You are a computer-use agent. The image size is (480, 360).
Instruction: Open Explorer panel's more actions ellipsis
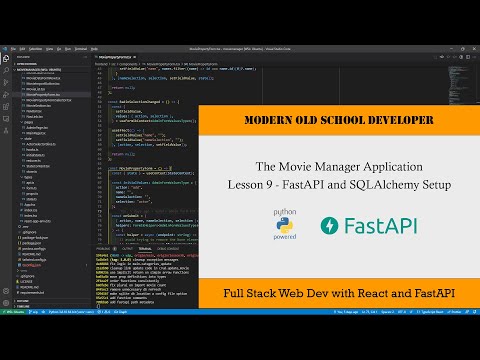(85, 57)
